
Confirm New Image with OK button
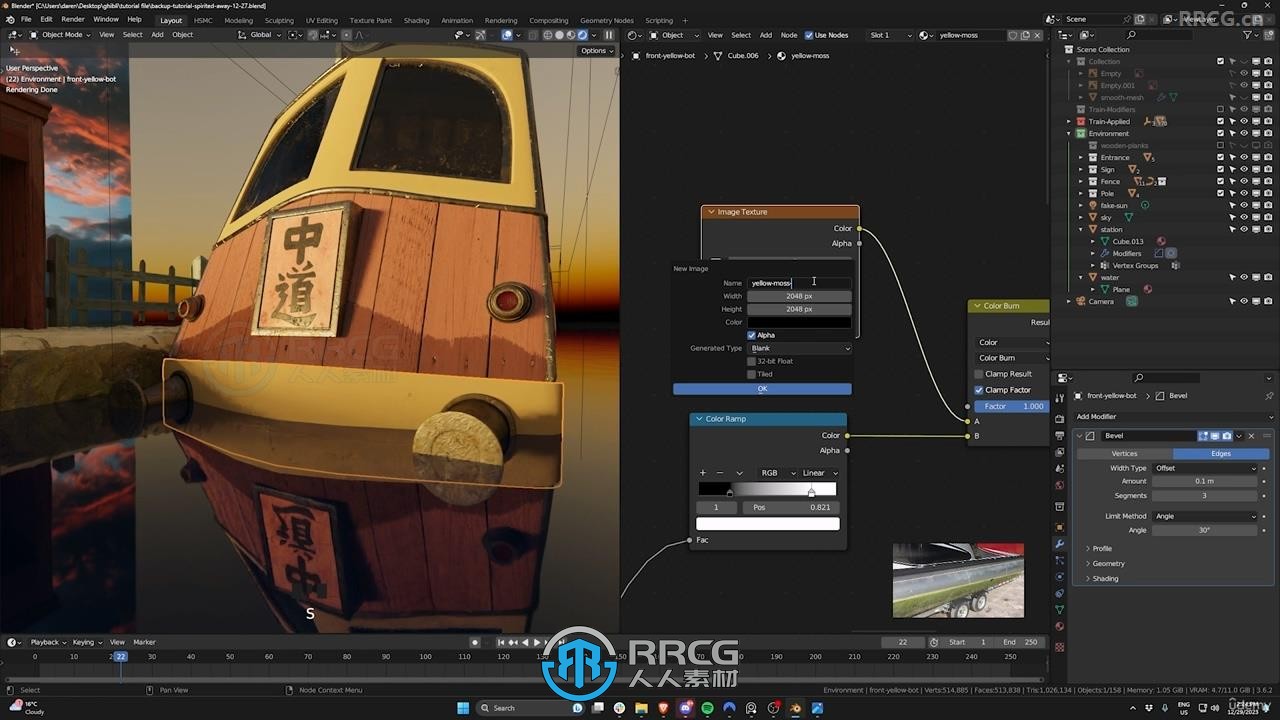coord(762,389)
